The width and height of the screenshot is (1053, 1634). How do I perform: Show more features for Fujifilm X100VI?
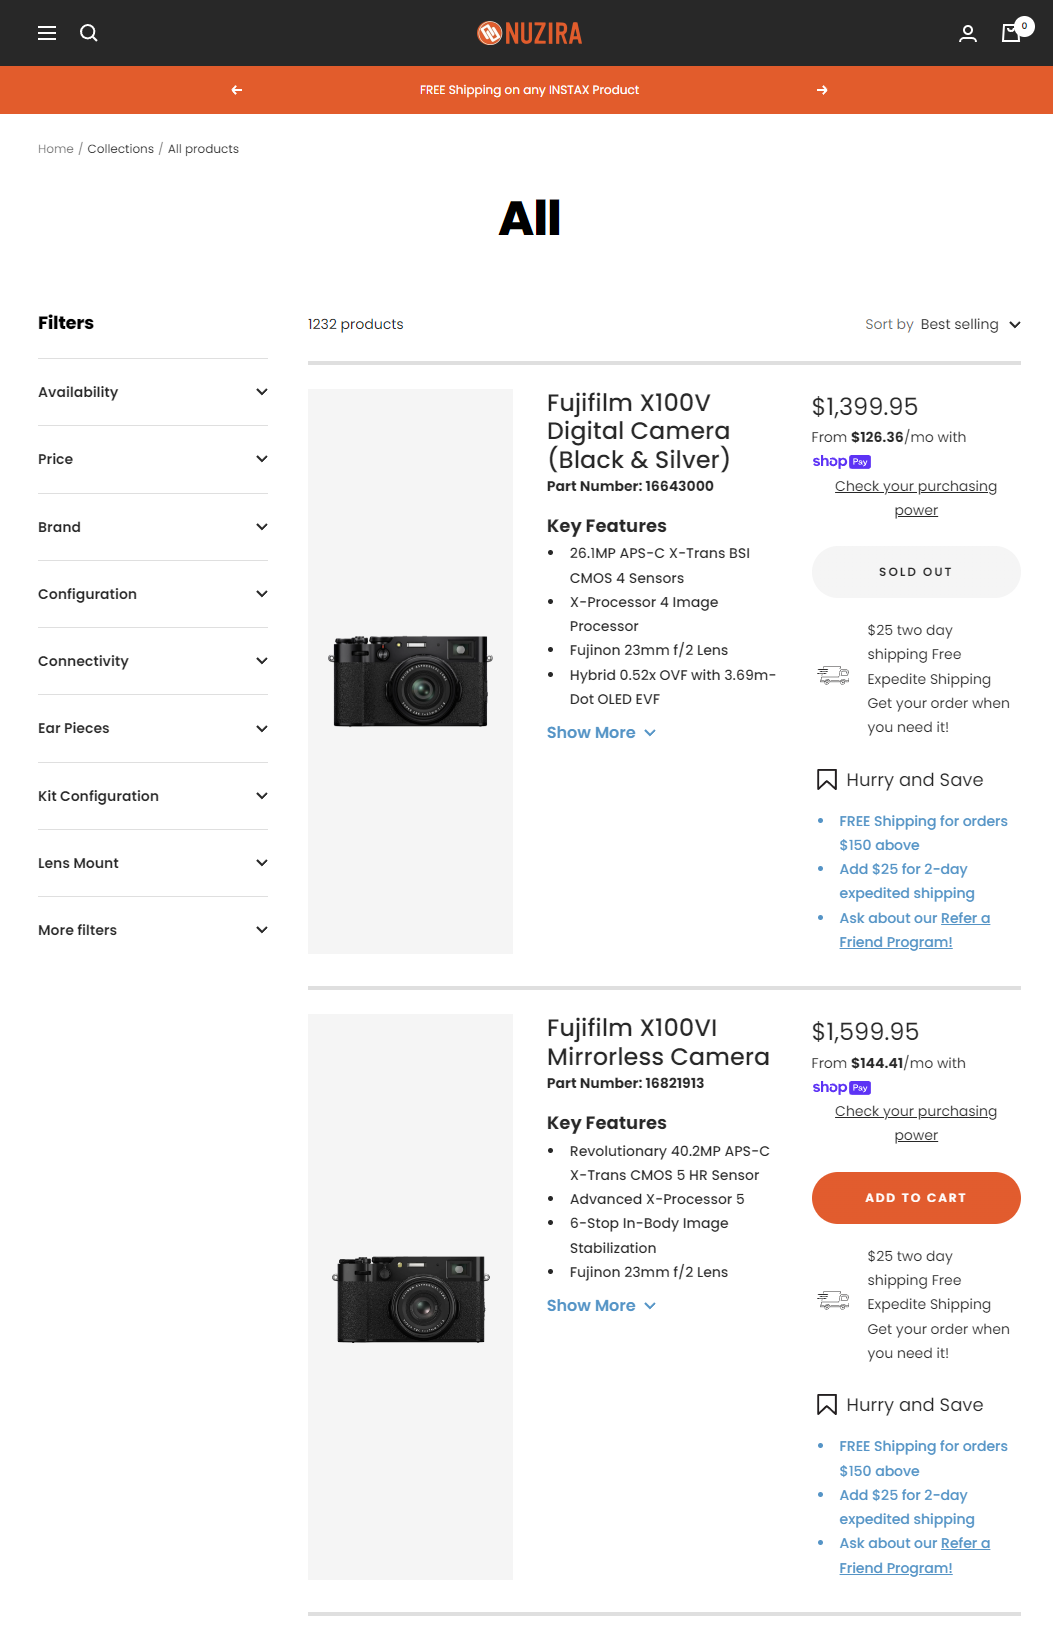coord(601,1306)
